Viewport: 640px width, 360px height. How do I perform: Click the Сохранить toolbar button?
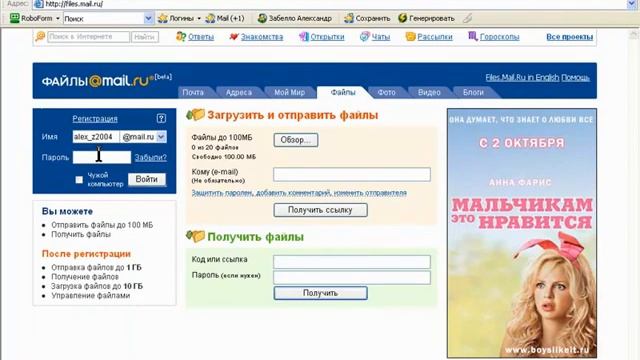367,18
